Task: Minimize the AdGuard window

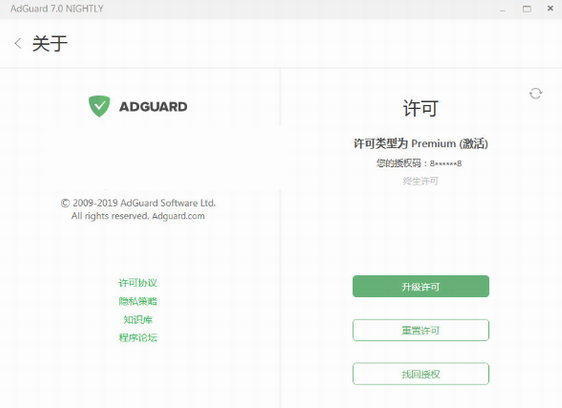Action: tap(503, 9)
